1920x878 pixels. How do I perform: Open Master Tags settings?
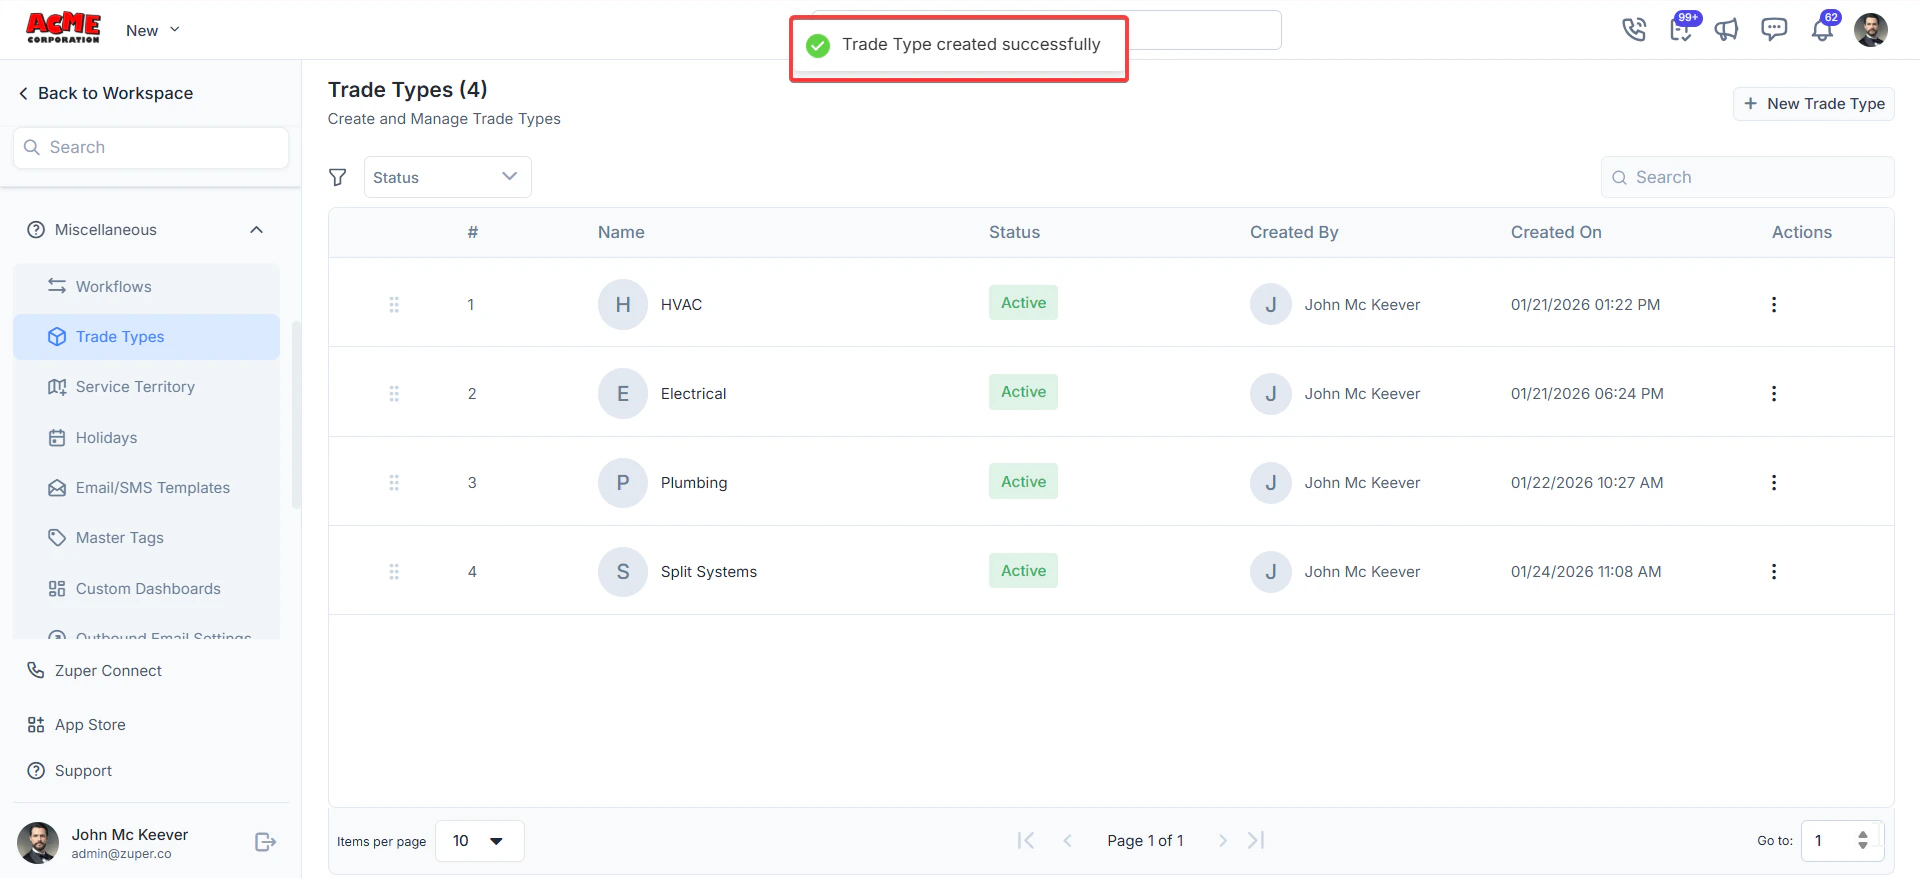click(x=146, y=538)
